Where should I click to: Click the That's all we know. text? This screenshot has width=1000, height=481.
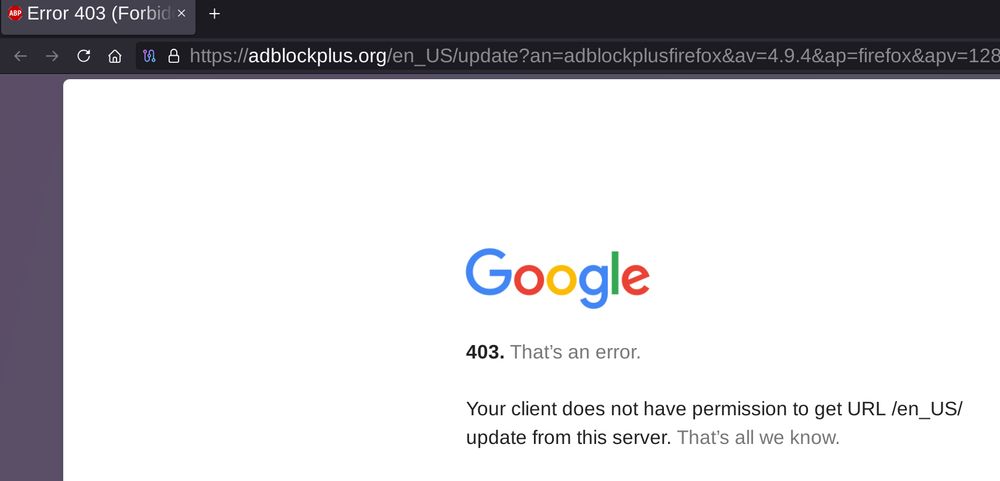pyautogui.click(x=758, y=438)
